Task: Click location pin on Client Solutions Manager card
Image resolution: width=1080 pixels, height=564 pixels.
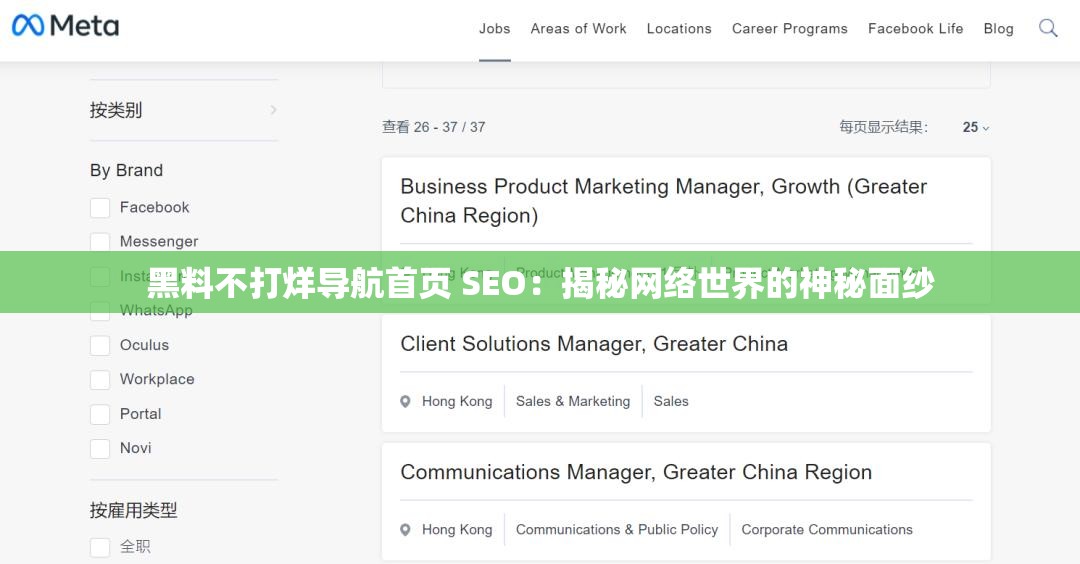Action: pos(405,401)
